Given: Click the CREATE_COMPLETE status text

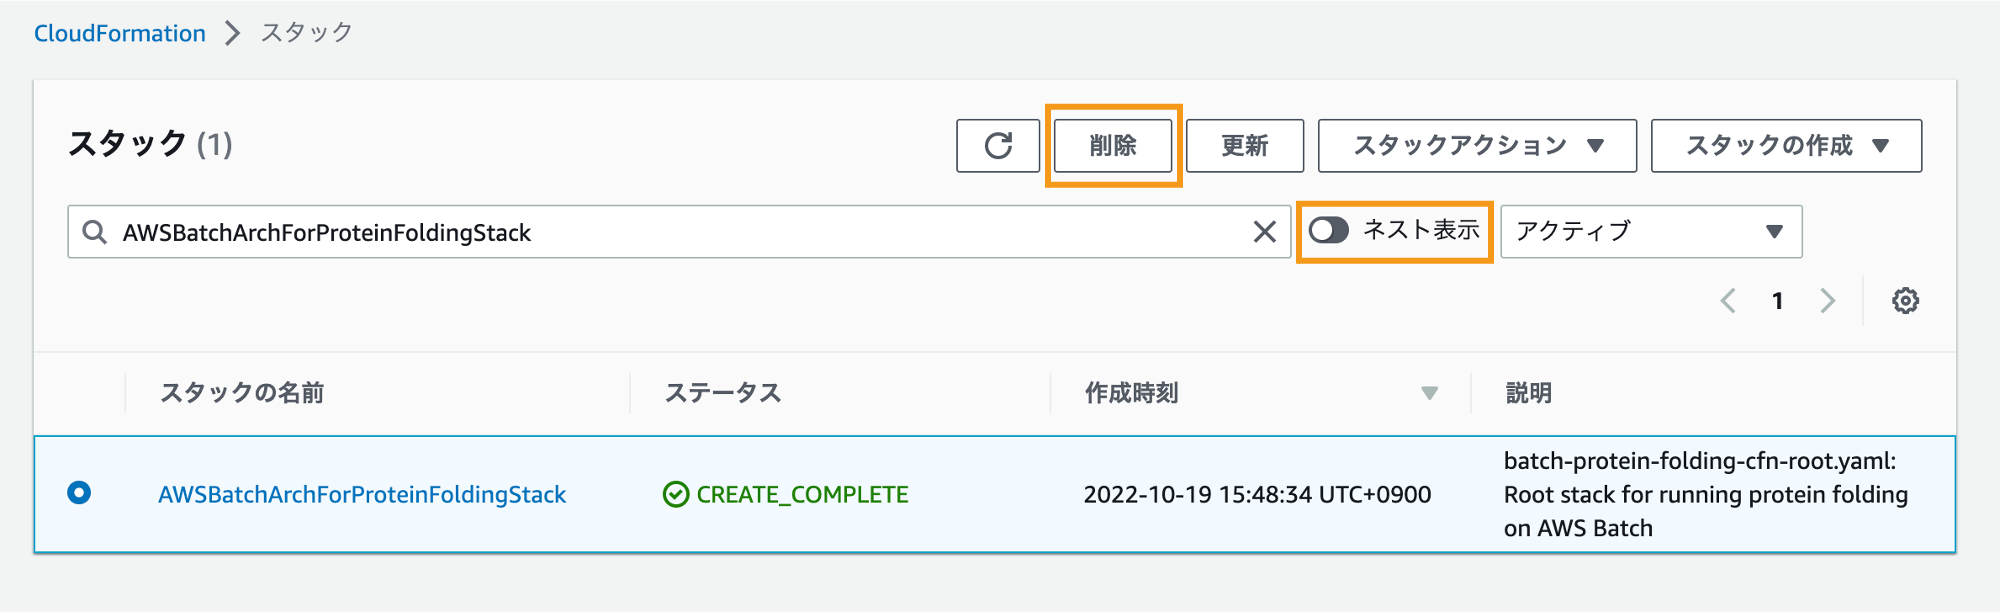Looking at the screenshot, I should pos(802,494).
